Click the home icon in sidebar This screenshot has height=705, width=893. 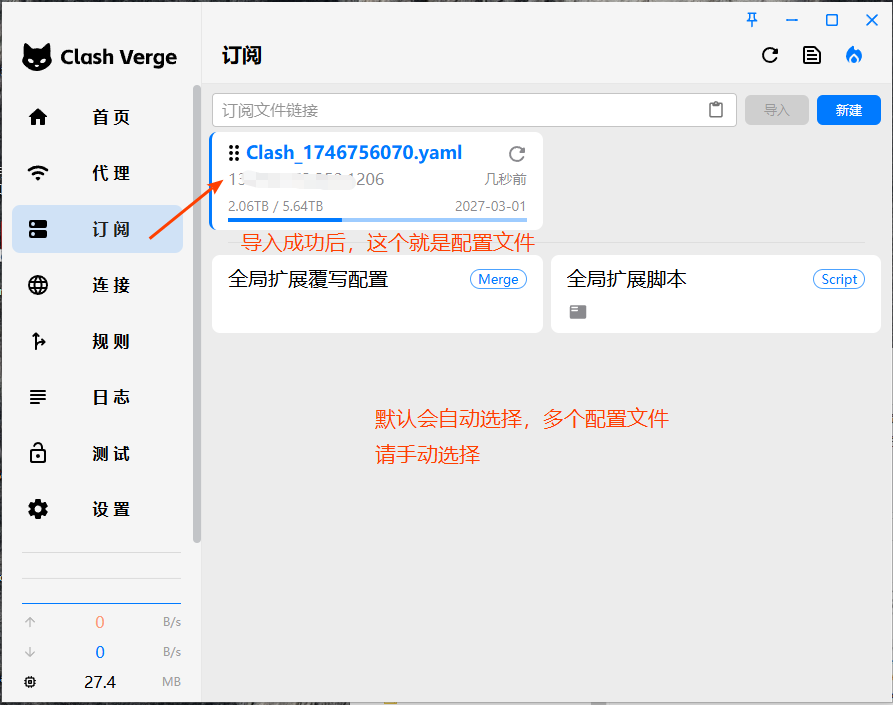click(x=38, y=117)
